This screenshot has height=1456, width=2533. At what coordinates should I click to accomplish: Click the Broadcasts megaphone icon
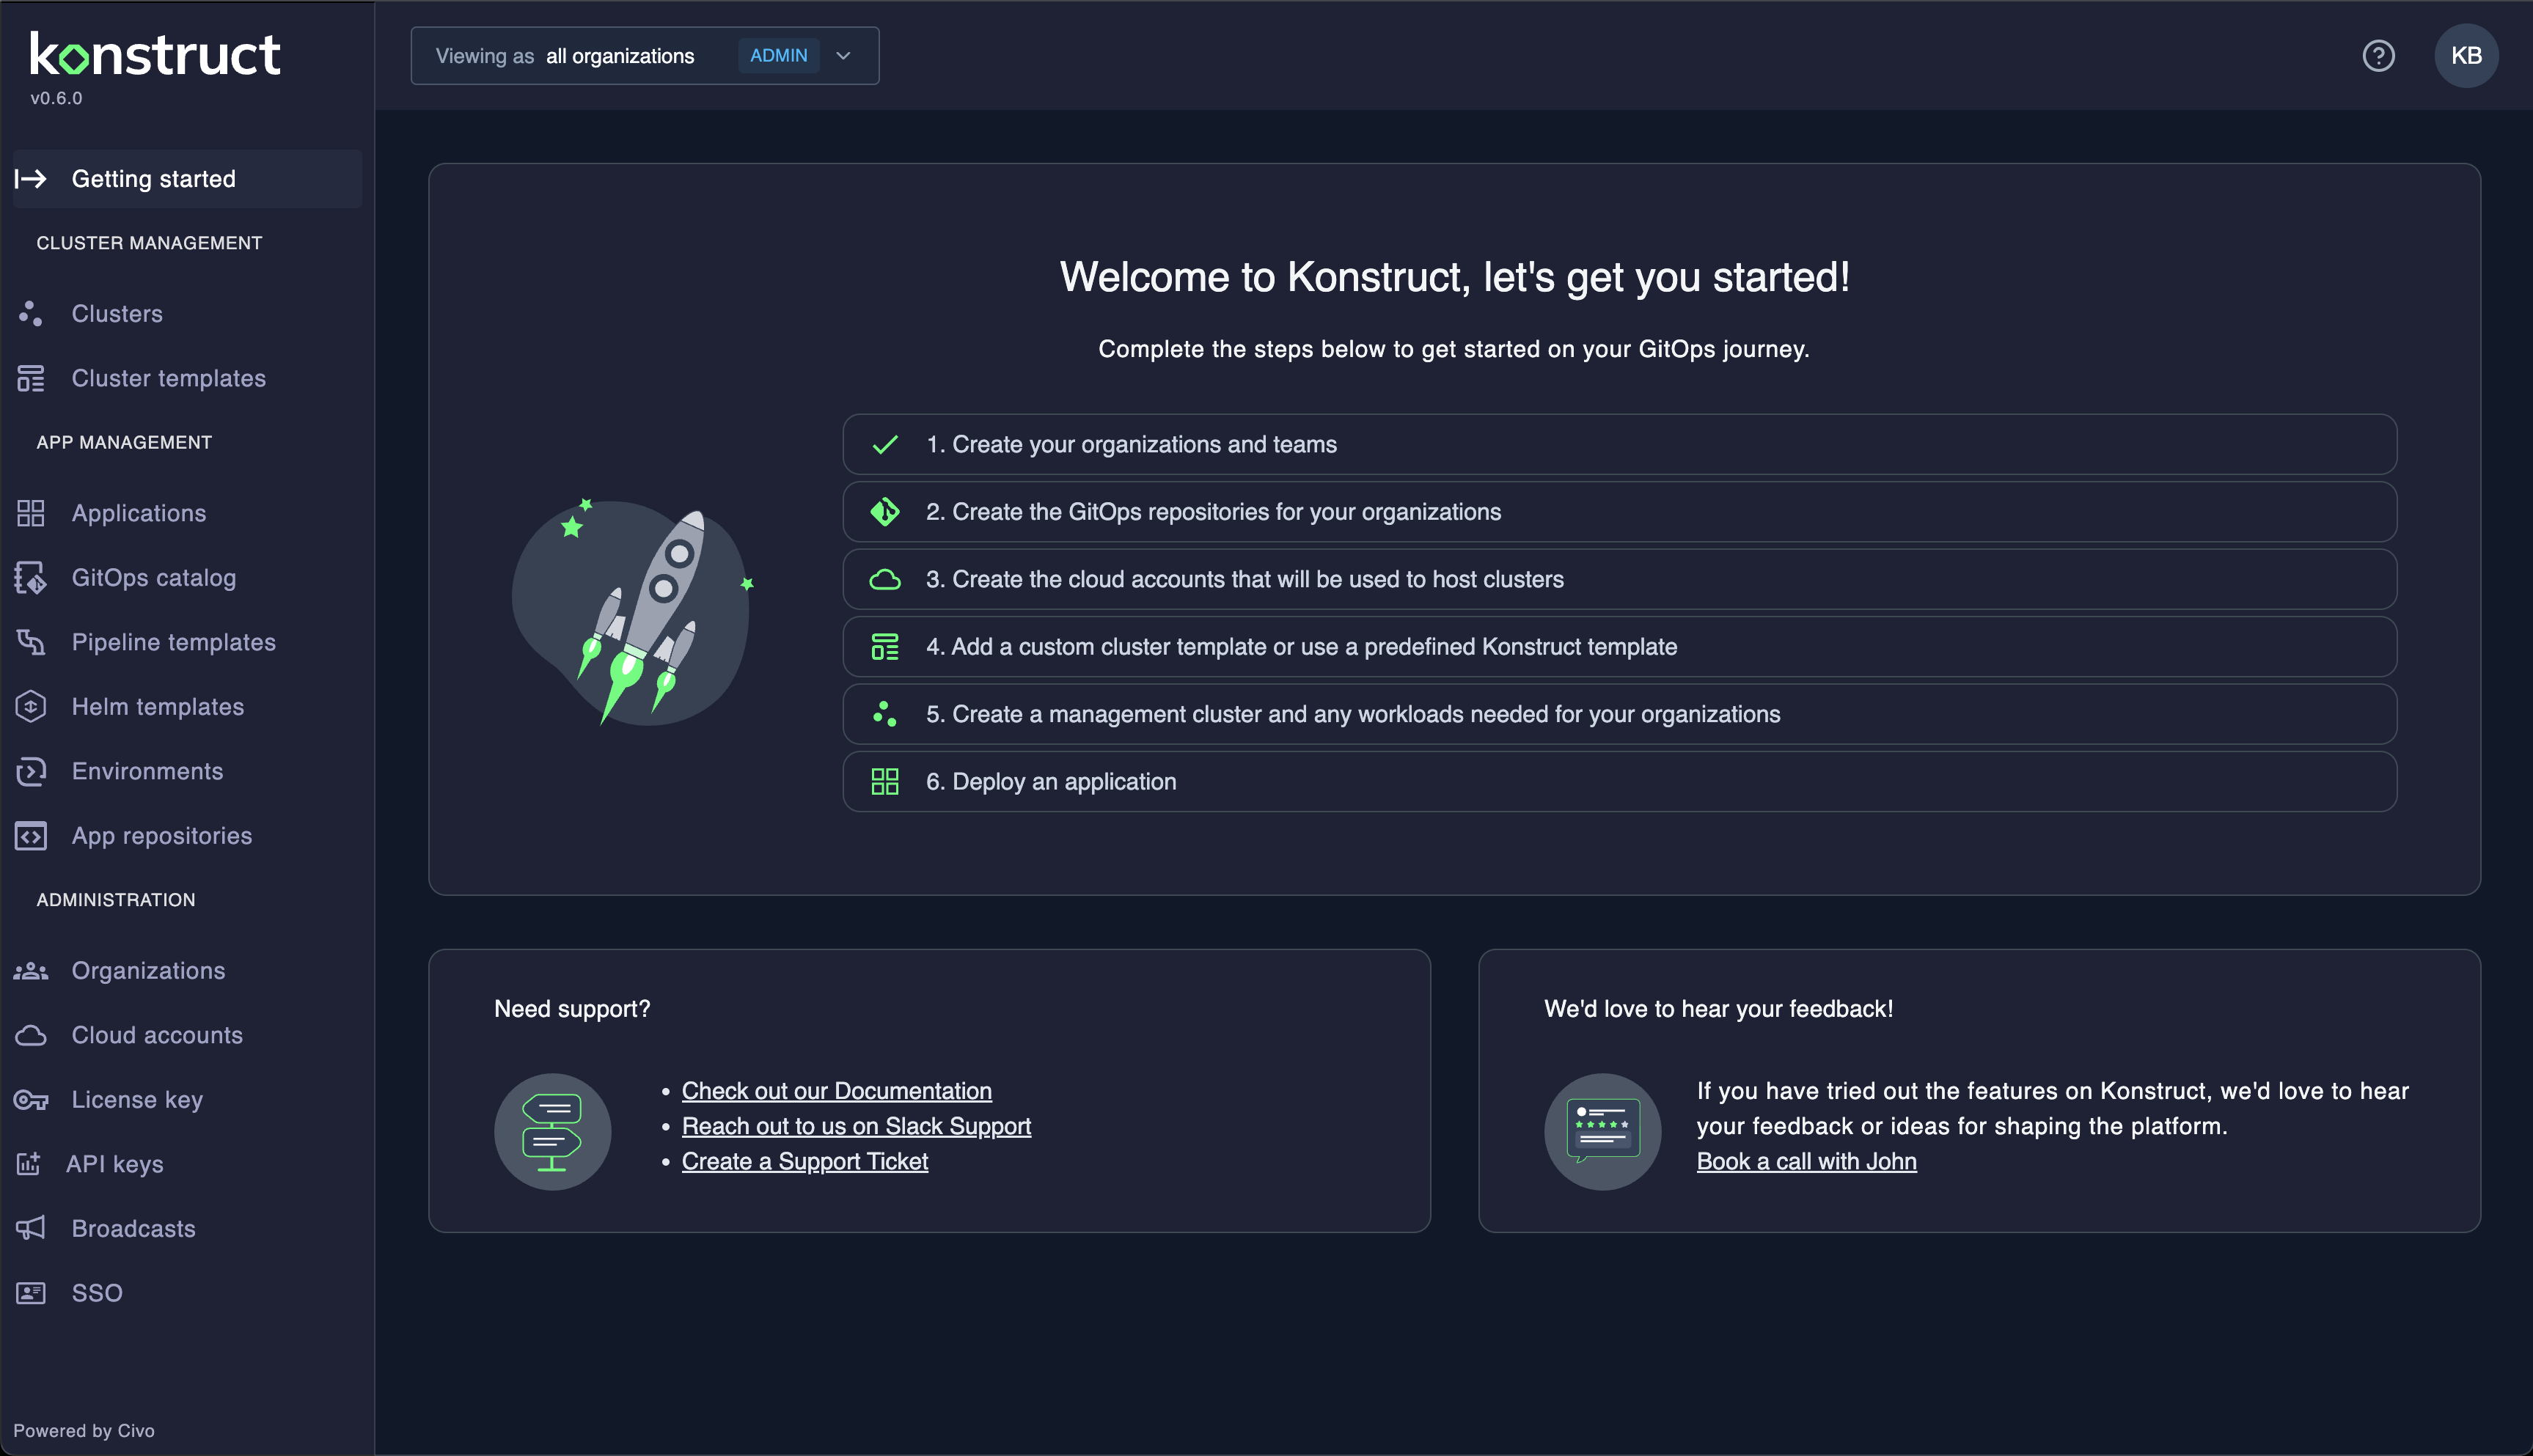30,1228
